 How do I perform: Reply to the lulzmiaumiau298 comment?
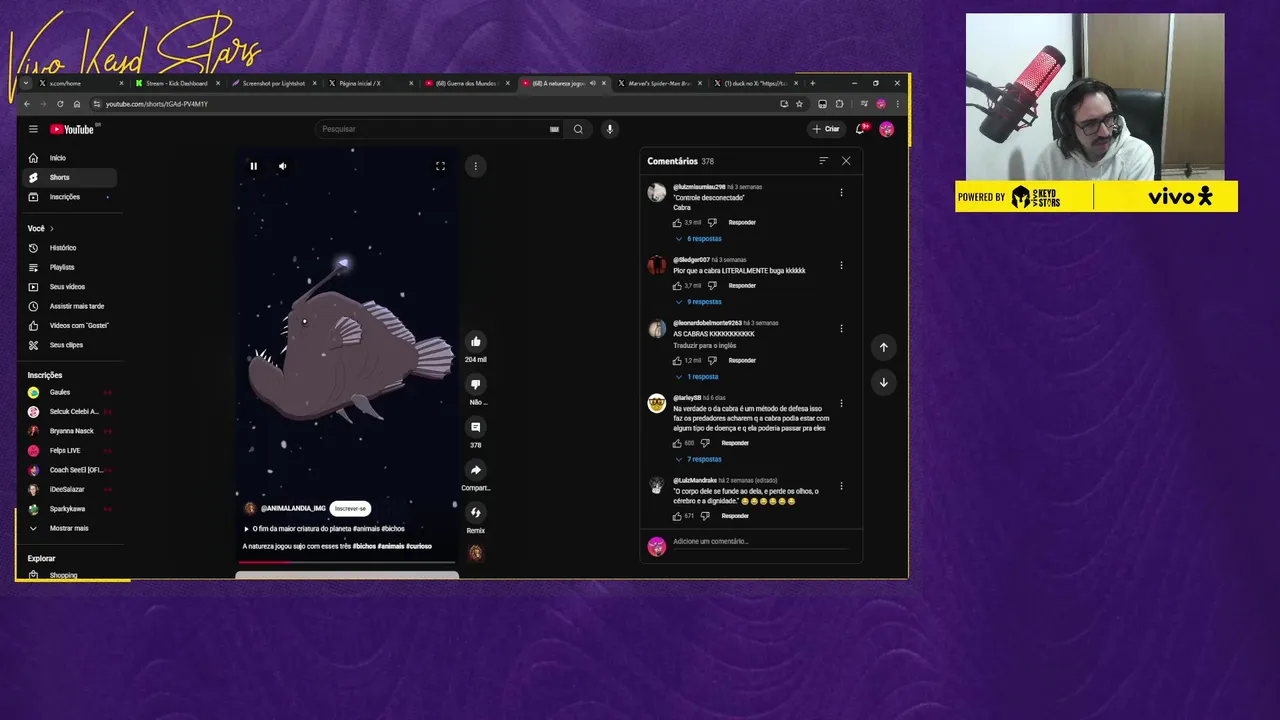point(742,222)
